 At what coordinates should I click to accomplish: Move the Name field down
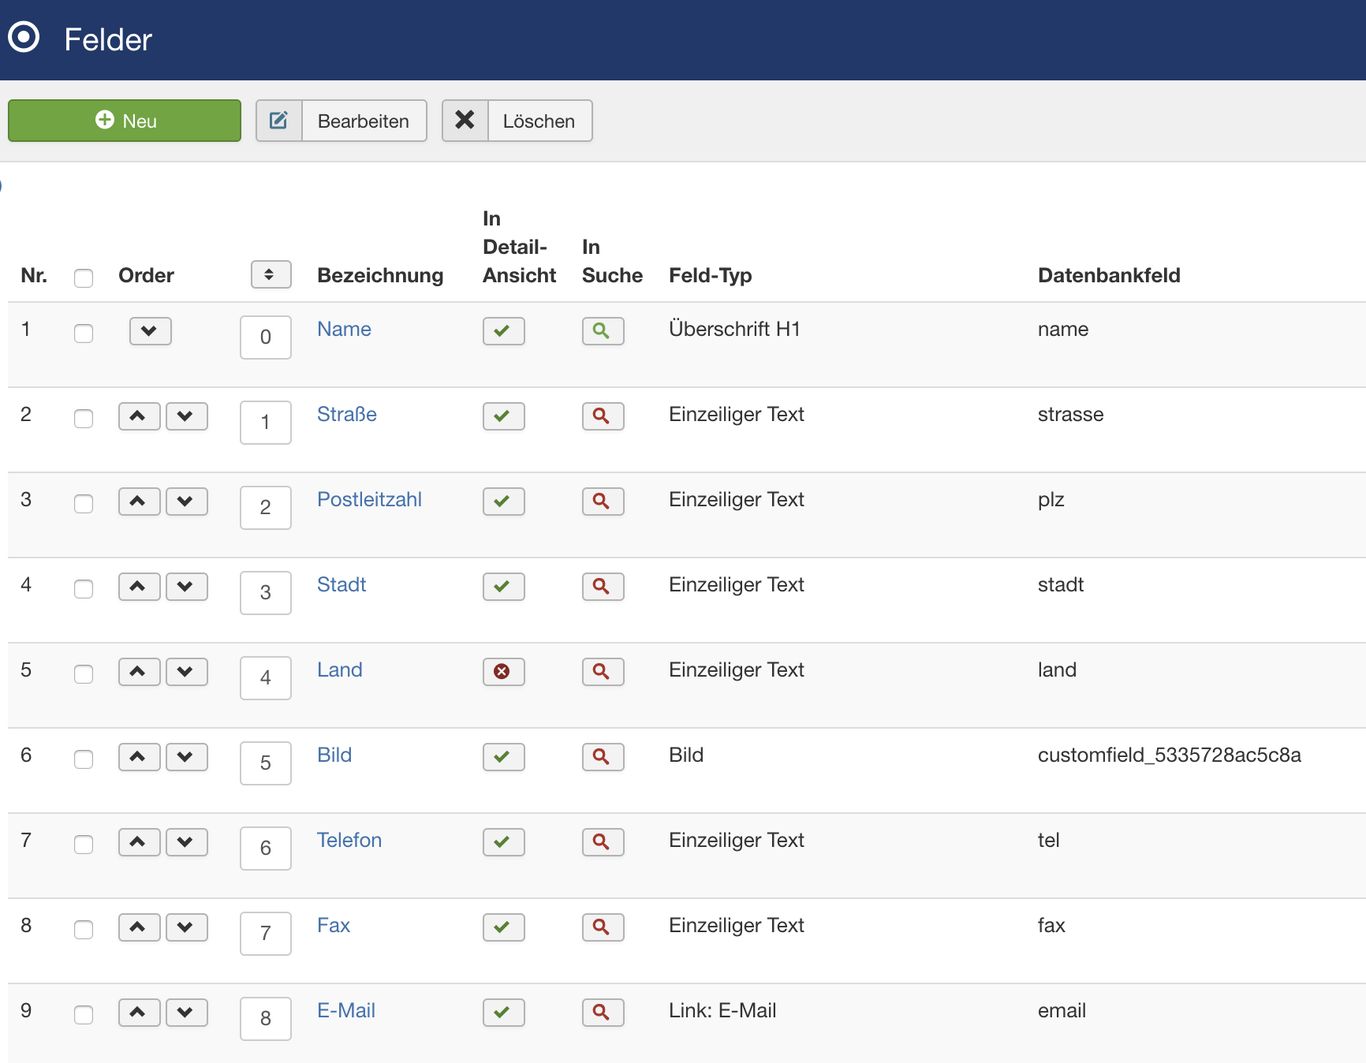(150, 331)
